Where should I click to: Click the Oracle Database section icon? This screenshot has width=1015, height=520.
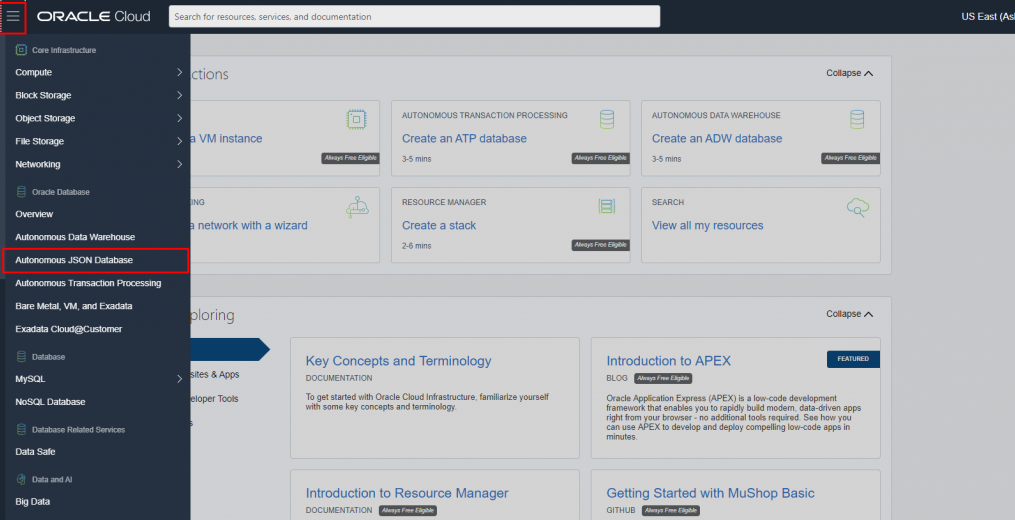pyautogui.click(x=21, y=192)
